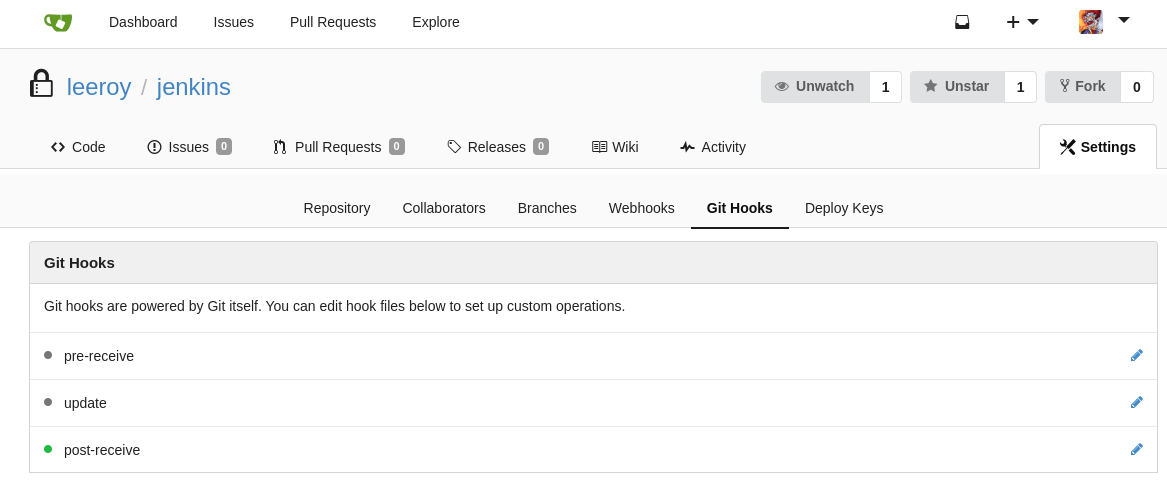The image size is (1167, 483).
Task: Edit the update hook pencil icon
Action: point(1136,403)
